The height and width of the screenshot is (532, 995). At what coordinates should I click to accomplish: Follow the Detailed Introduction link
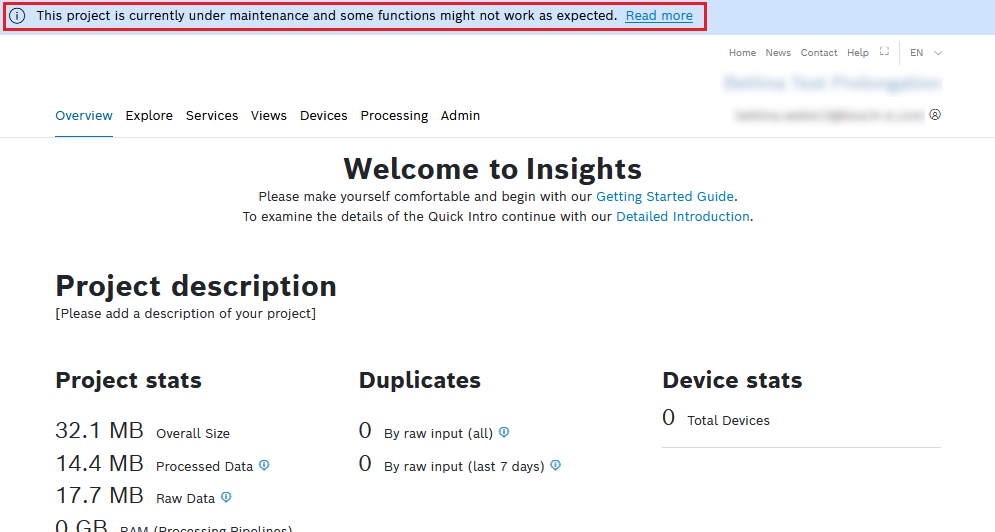pyautogui.click(x=683, y=216)
